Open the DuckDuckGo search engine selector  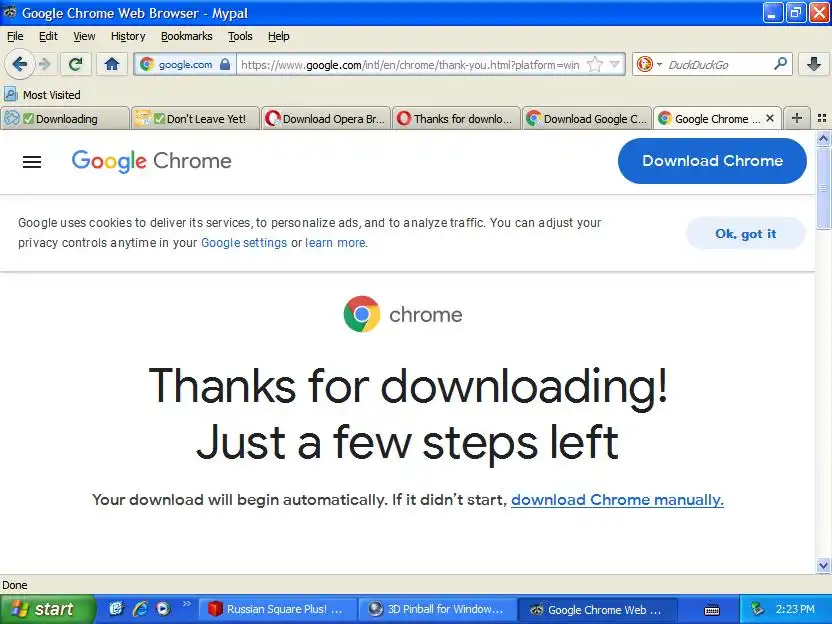tap(649, 65)
